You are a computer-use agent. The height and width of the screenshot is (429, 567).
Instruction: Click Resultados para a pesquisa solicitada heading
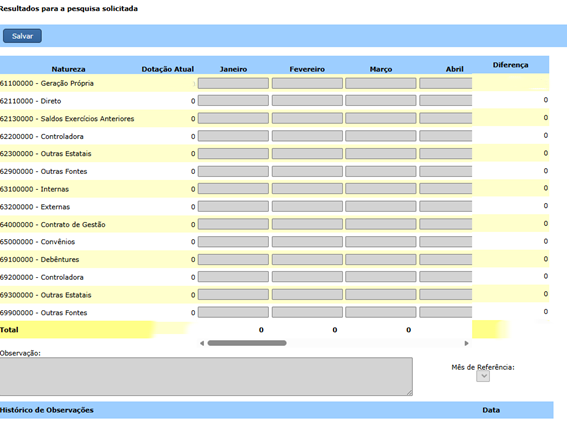tap(69, 9)
